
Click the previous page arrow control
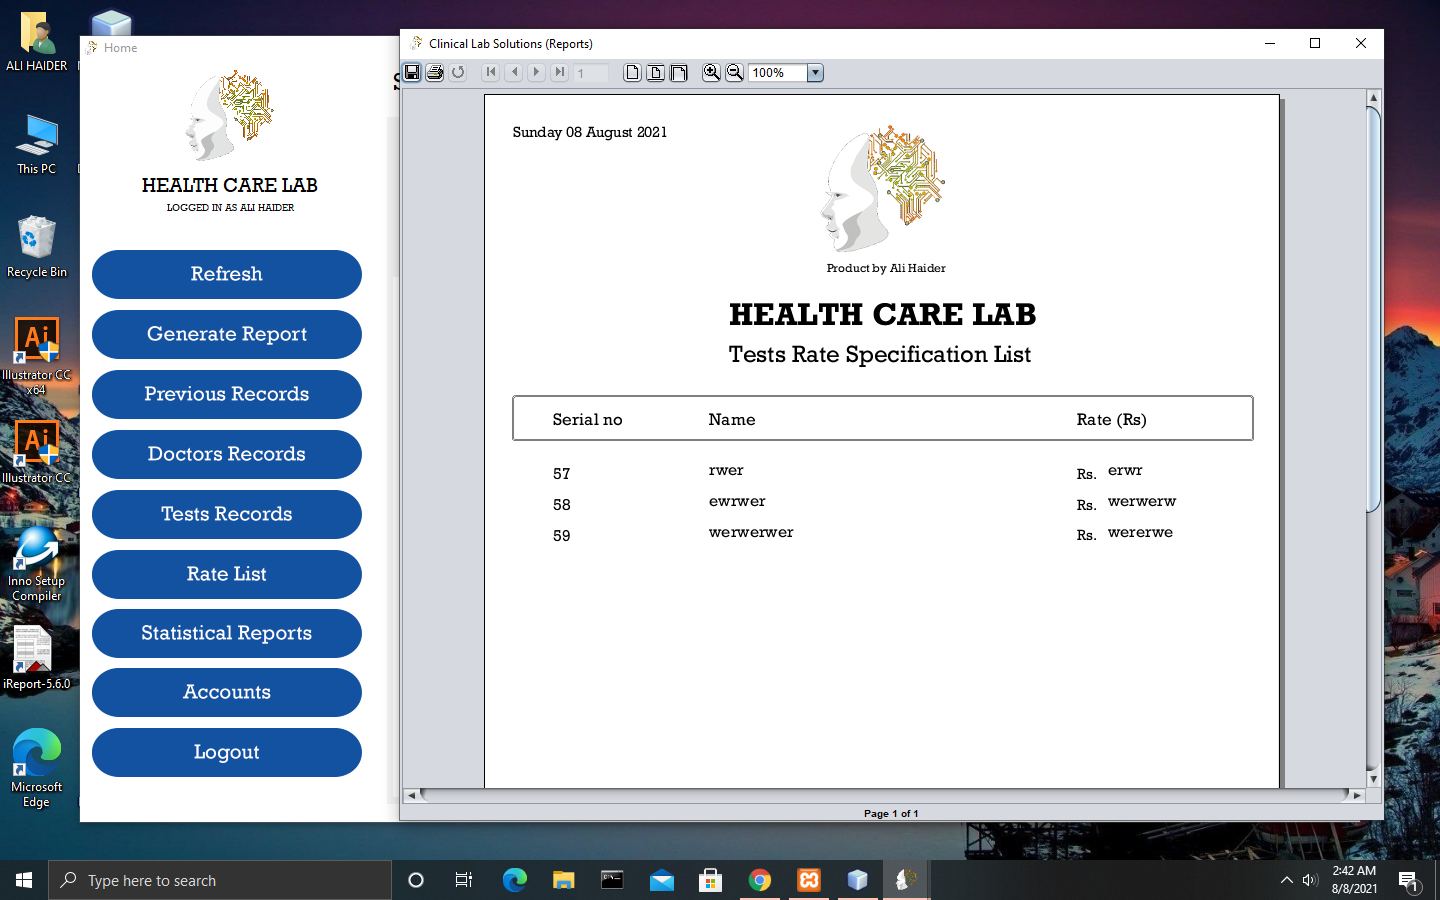pyautogui.click(x=514, y=72)
